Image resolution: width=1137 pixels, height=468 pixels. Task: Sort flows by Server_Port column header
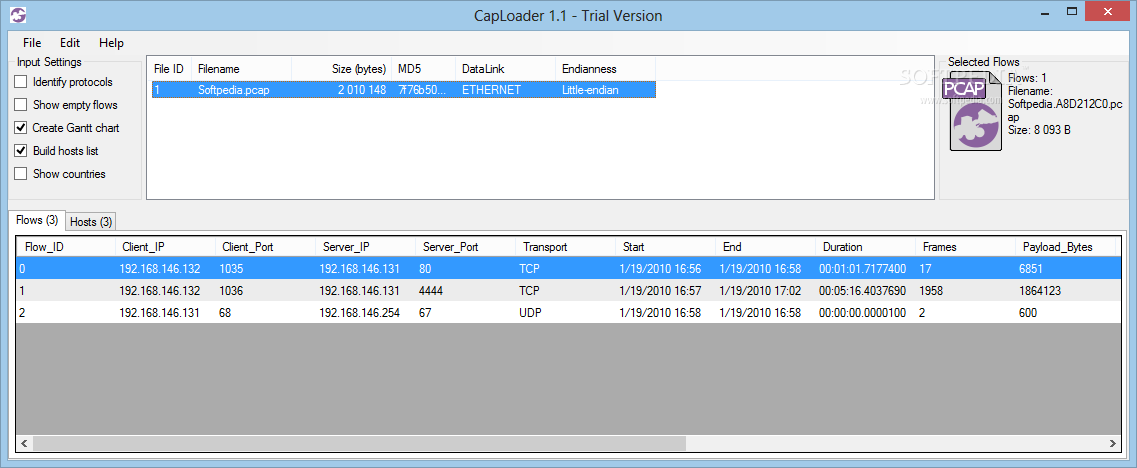[x=466, y=247]
